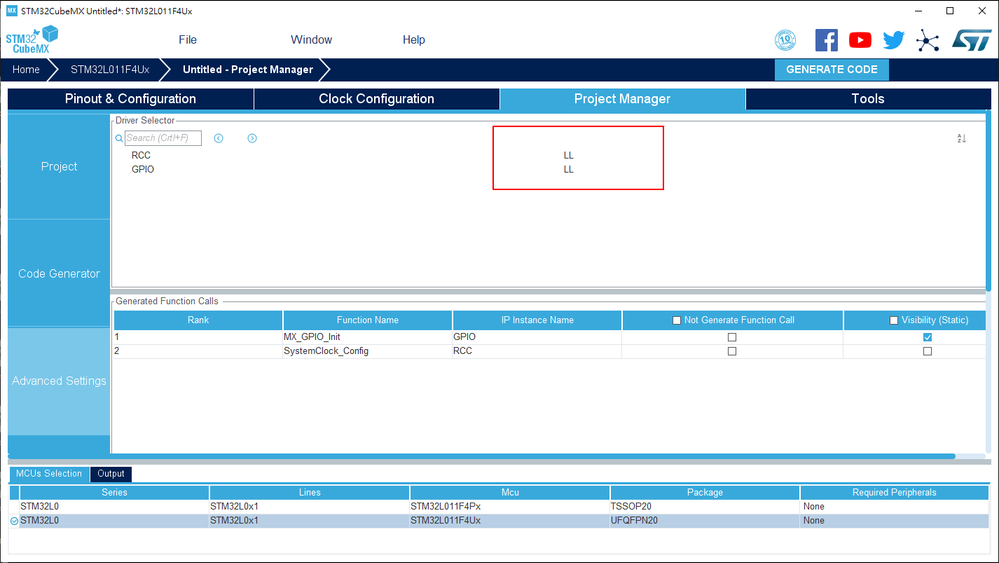
Task: Switch to Pinout & Configuration tab
Action: pos(131,99)
